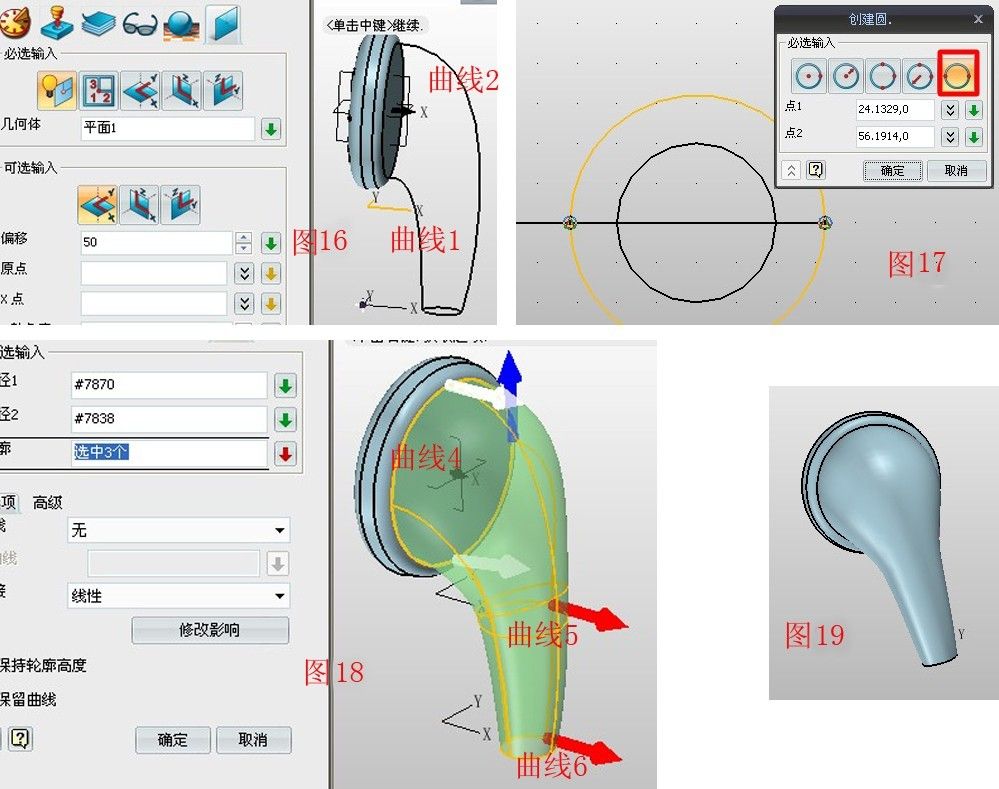Expand options next to 点1 field
Screen dimensions: 999x789
[950, 110]
